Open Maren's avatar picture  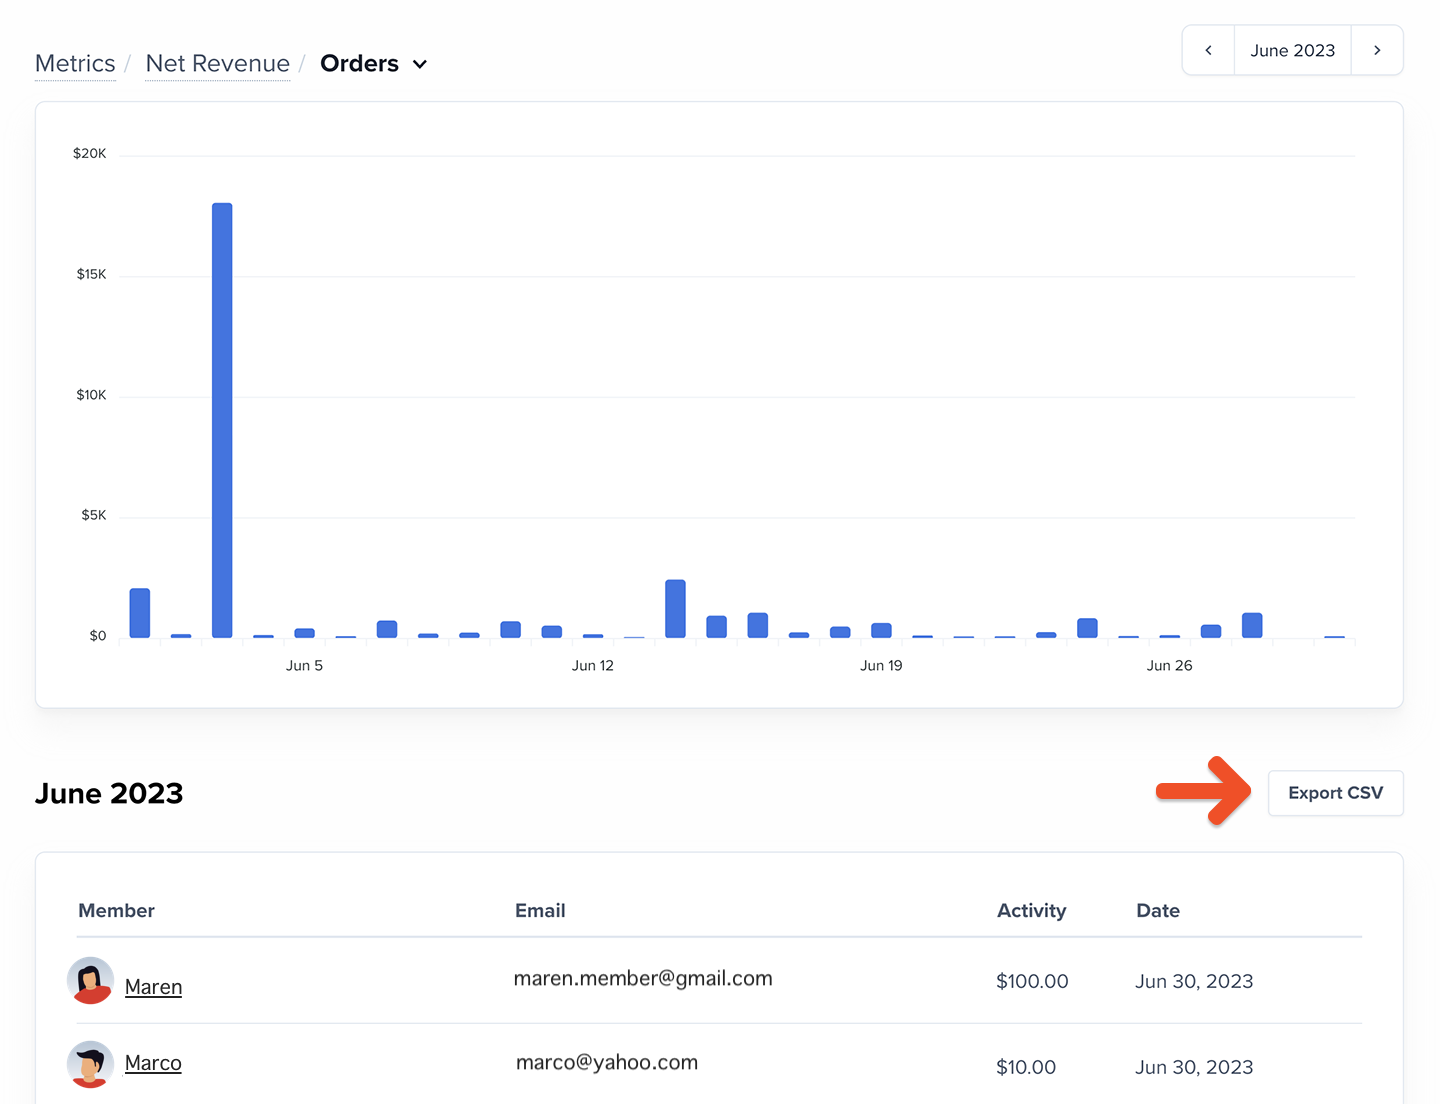90,981
